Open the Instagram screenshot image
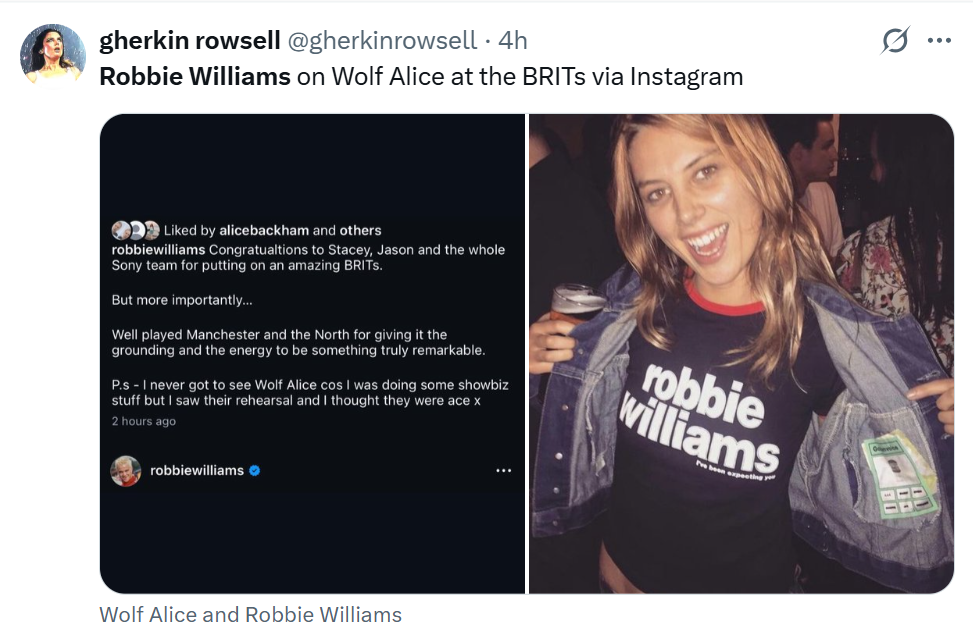The height and width of the screenshot is (636, 973). click(x=312, y=353)
